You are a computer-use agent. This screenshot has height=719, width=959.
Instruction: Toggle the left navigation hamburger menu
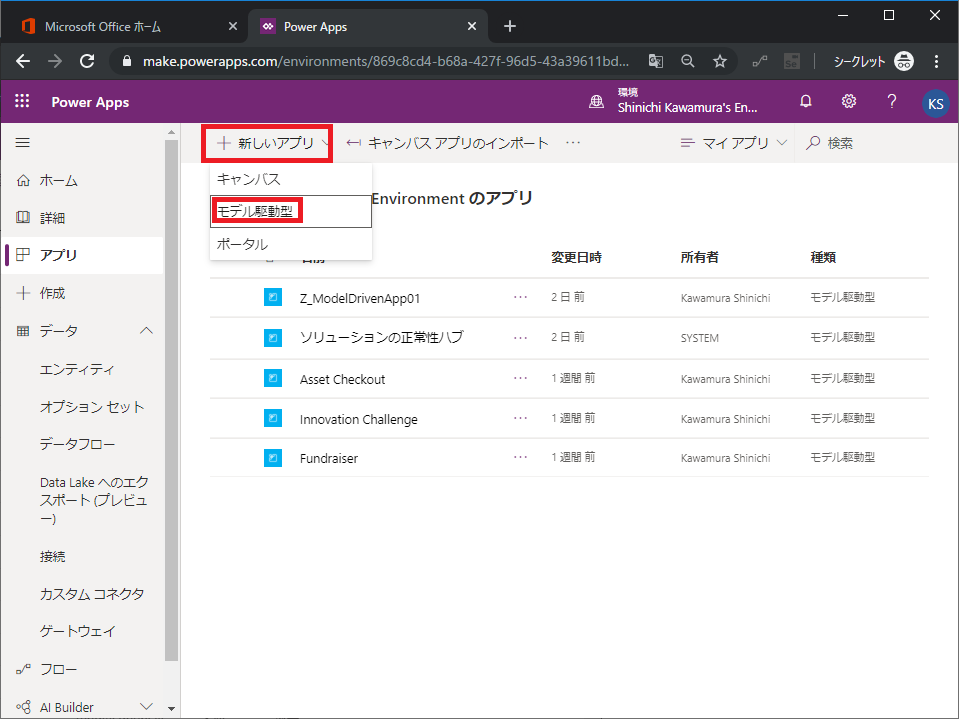tap(23, 142)
